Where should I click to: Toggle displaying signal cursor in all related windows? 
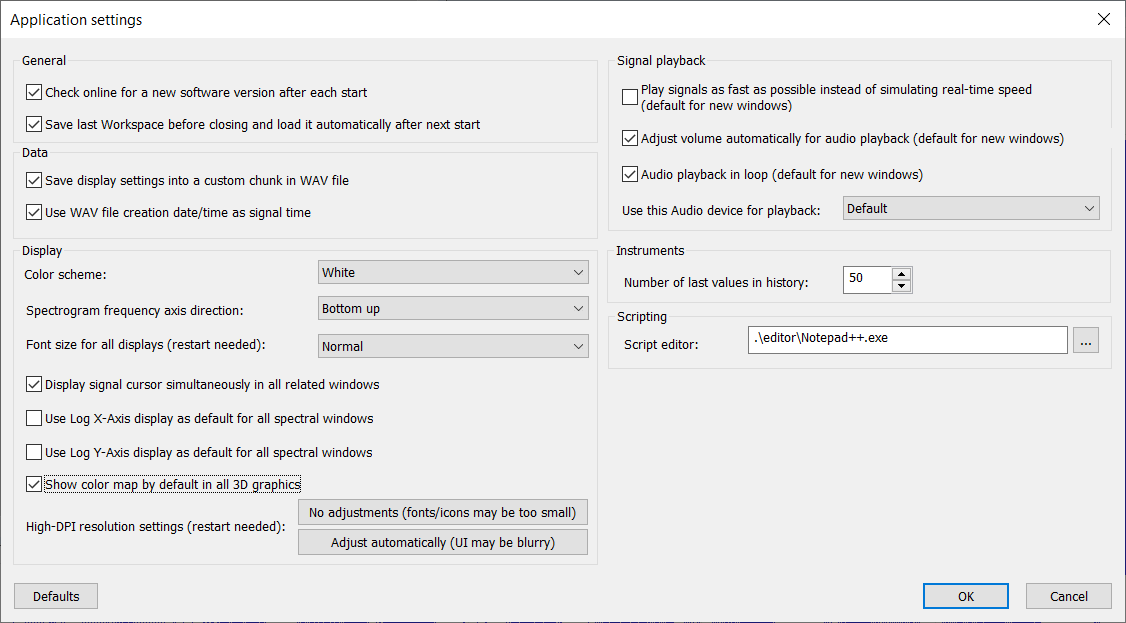(x=33, y=384)
